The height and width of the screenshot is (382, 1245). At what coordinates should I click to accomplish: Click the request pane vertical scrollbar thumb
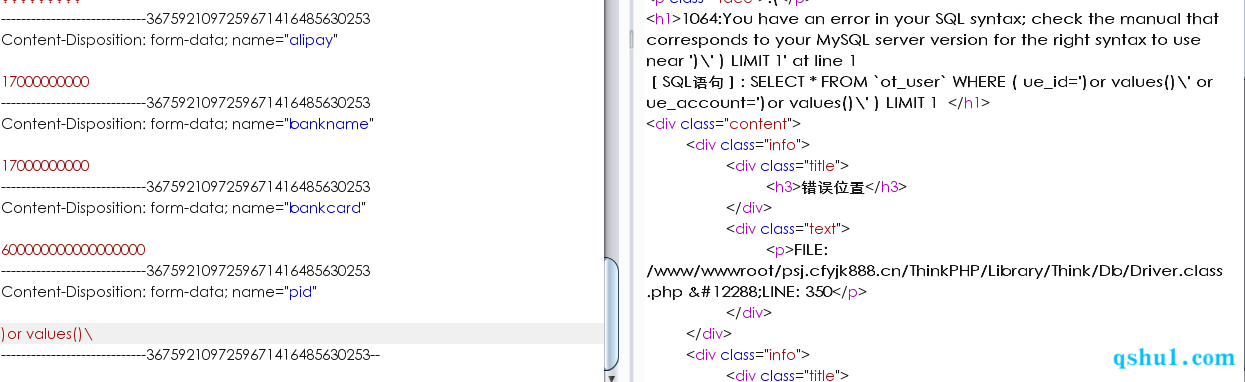pos(612,313)
